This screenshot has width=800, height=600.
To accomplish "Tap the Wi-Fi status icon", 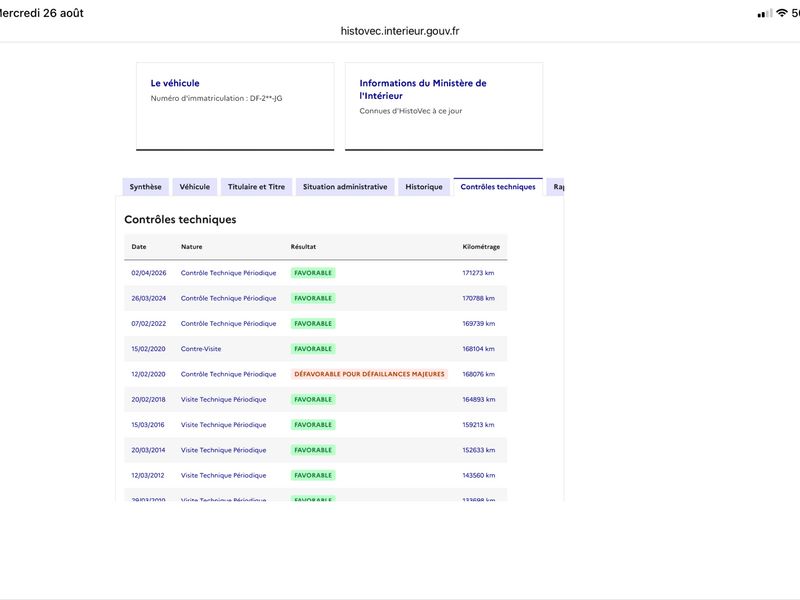I will pyautogui.click(x=782, y=13).
